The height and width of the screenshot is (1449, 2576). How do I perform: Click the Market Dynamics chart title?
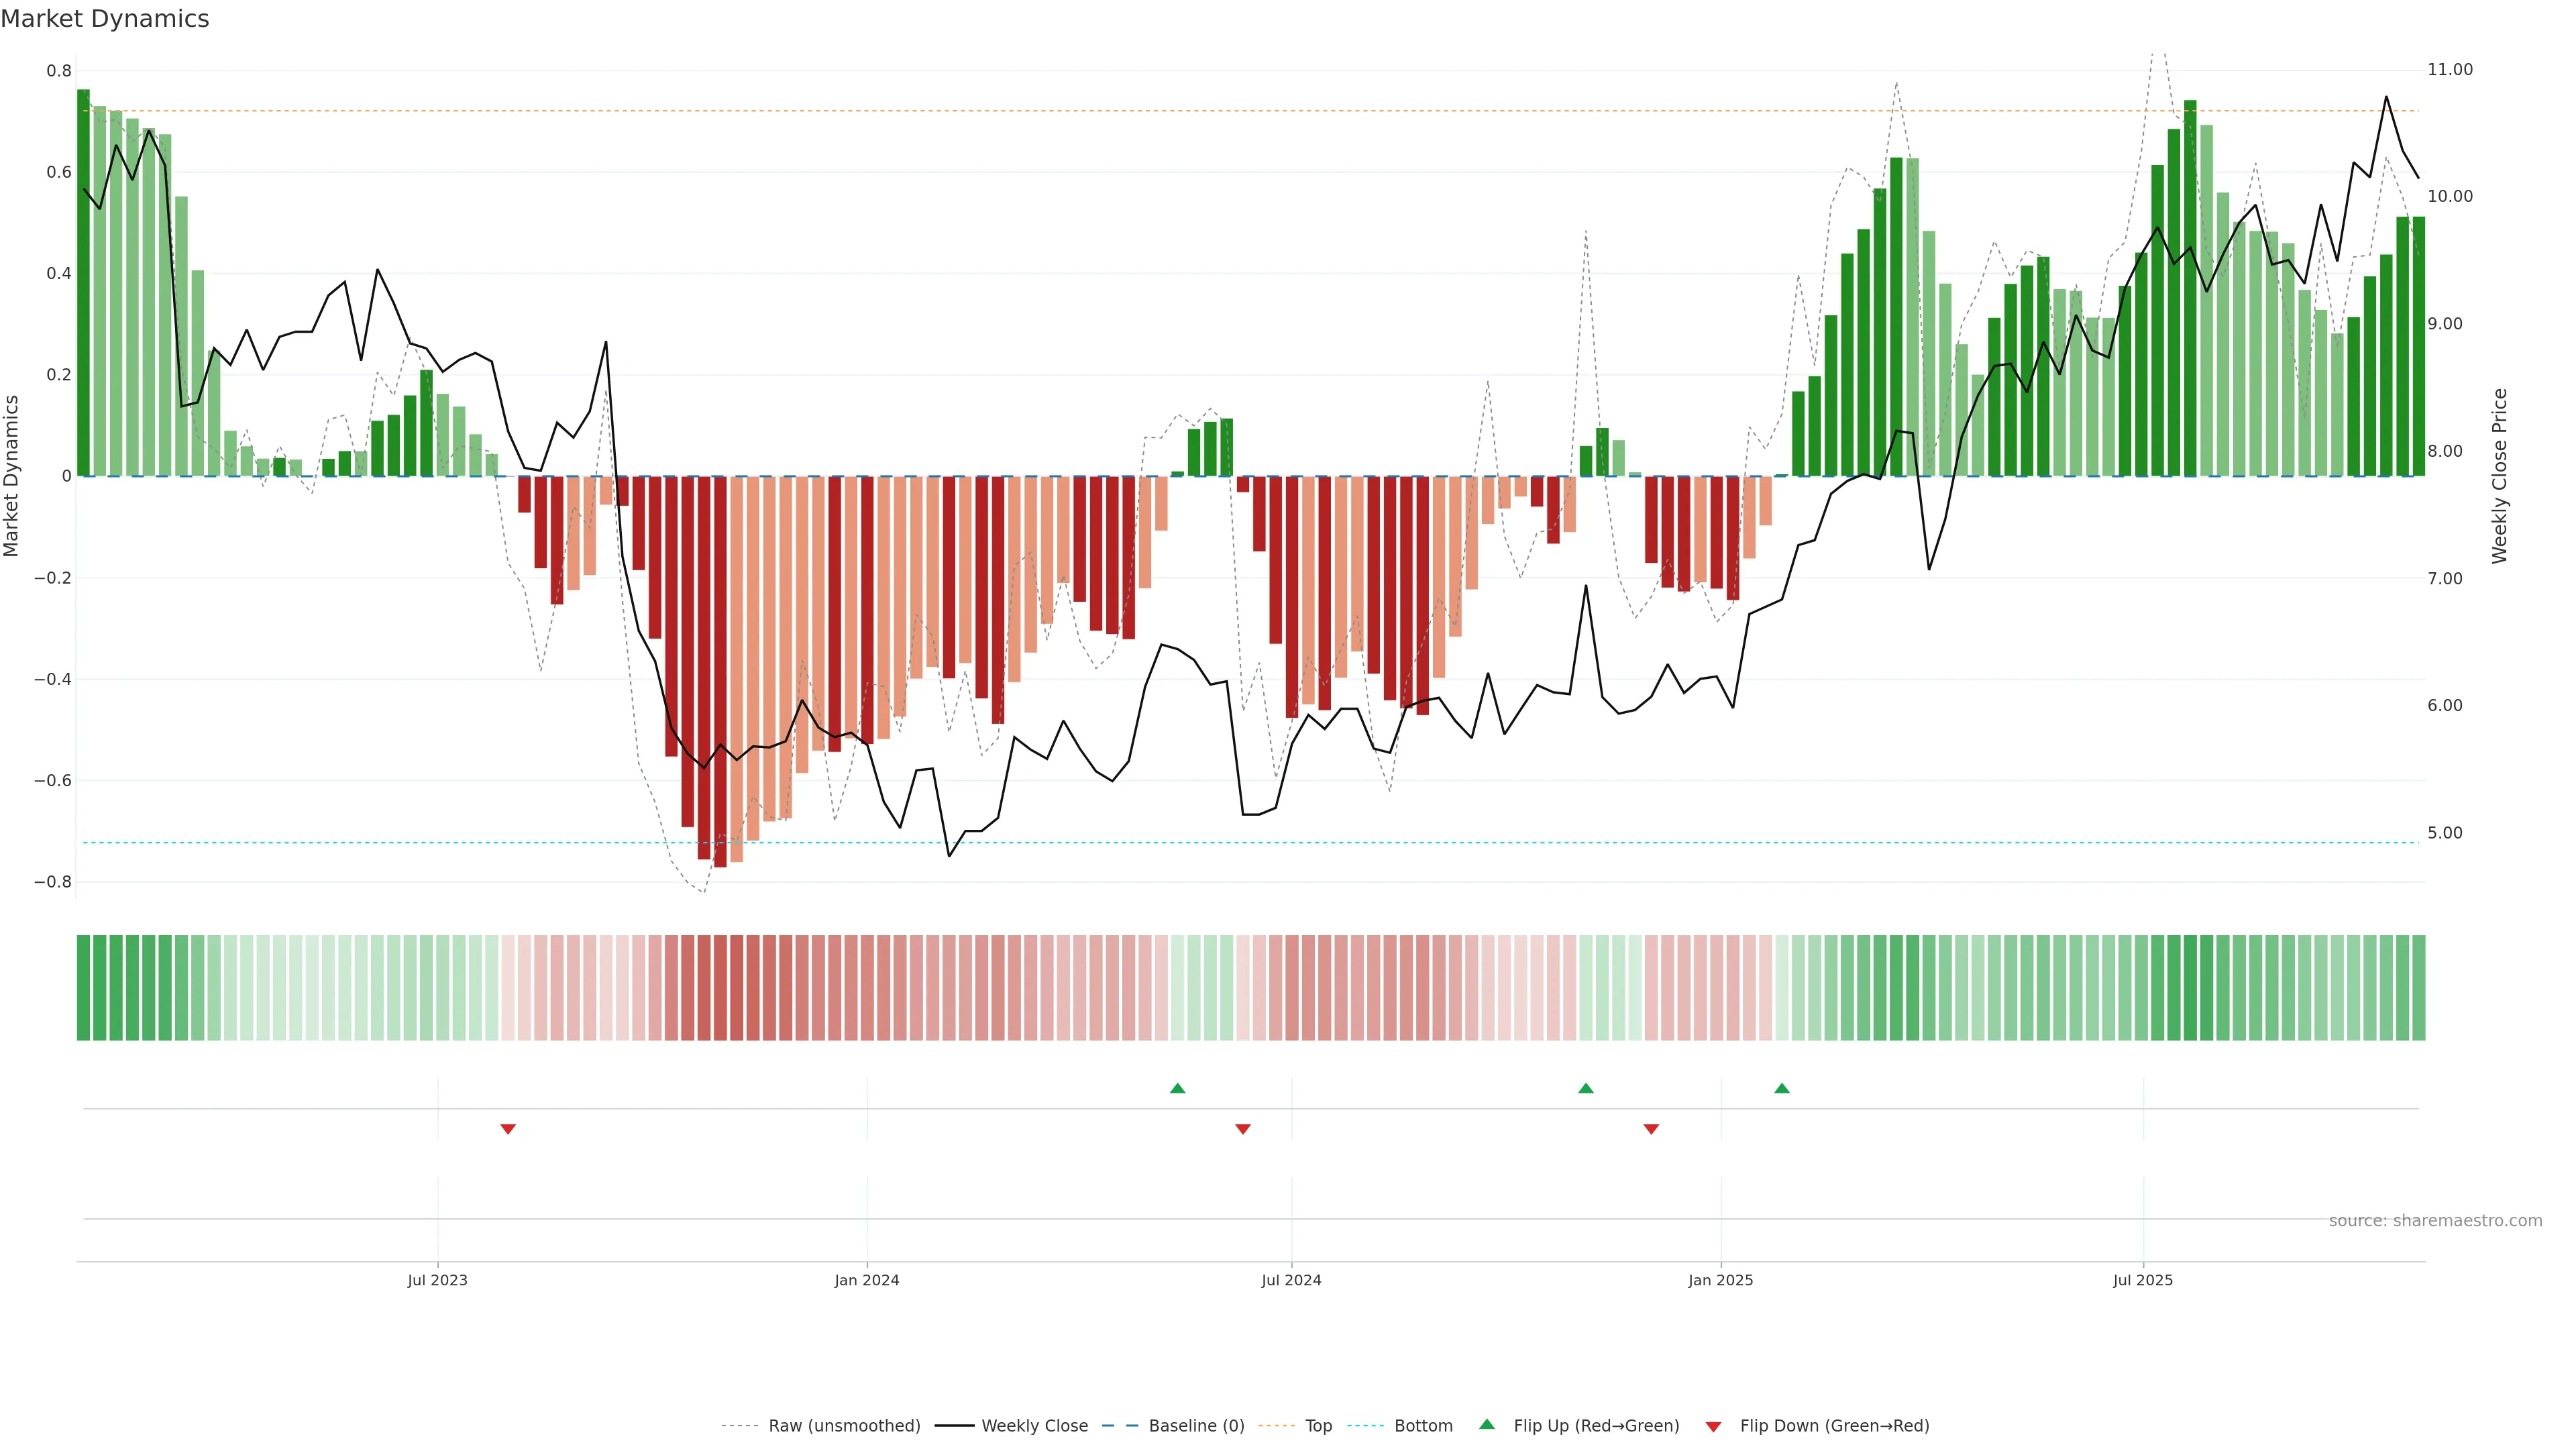[x=105, y=19]
